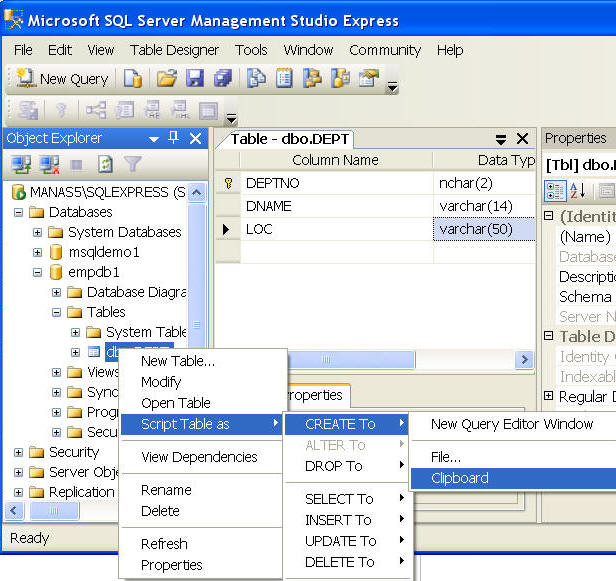Expand the System Databases node
Screen dimensions: 616x581
[37, 232]
